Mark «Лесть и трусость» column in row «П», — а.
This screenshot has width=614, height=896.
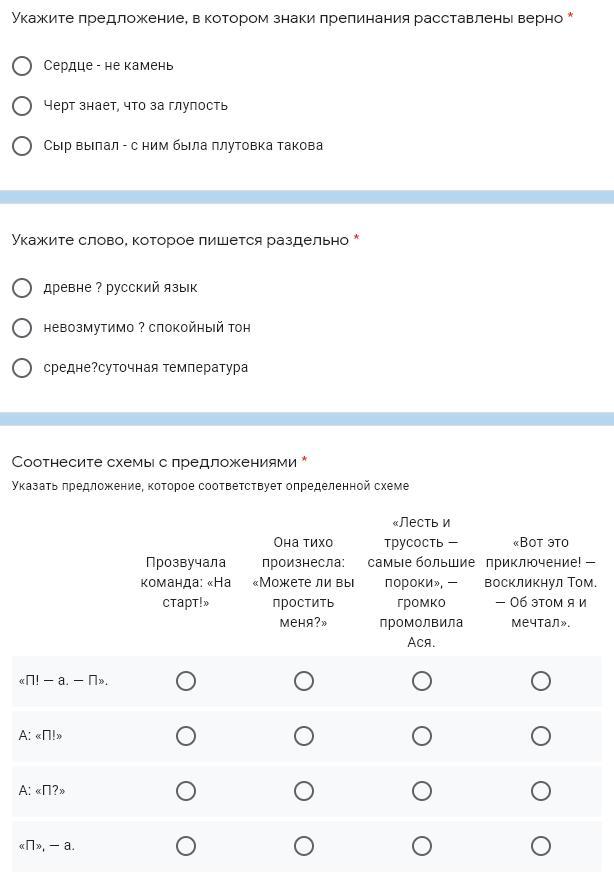pyautogui.click(x=422, y=846)
